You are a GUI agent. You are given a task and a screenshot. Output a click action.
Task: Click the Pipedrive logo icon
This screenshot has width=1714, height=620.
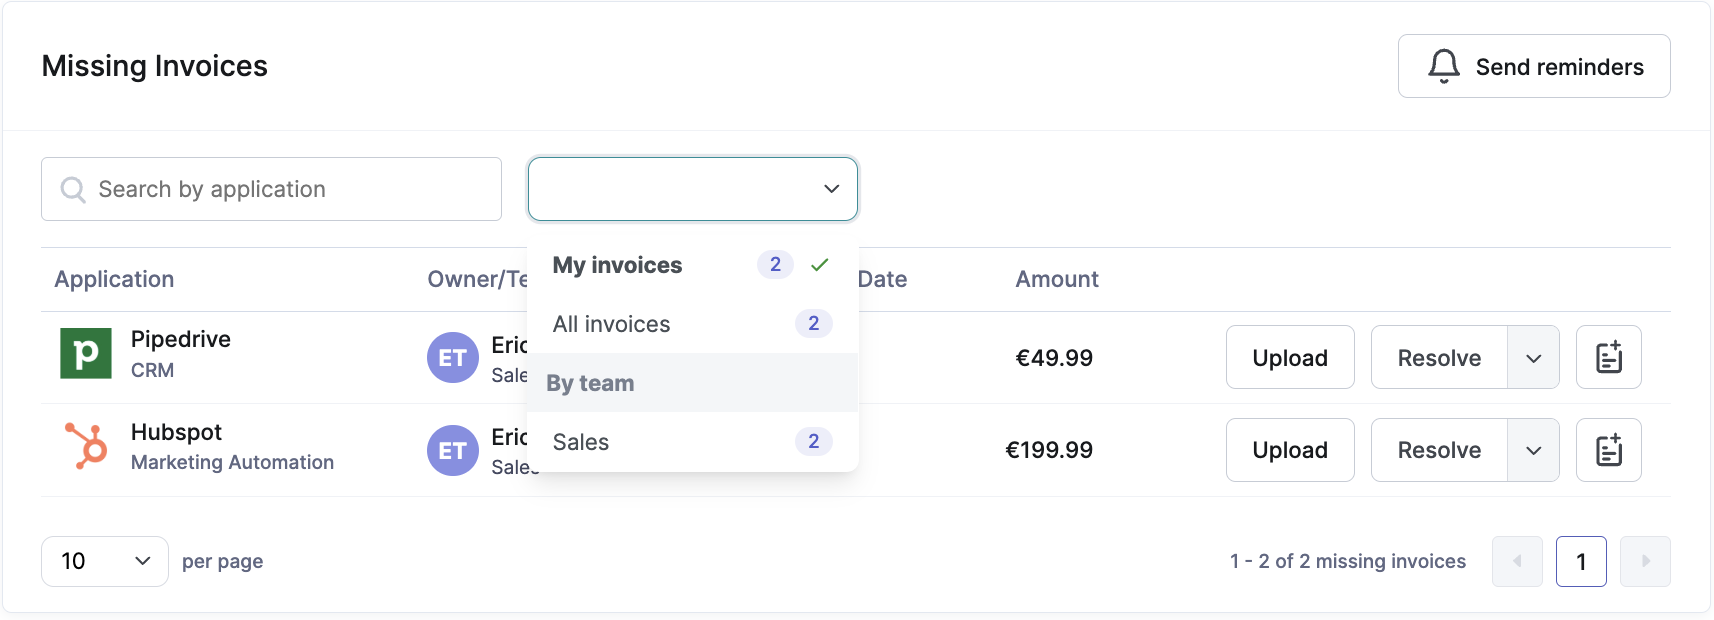point(86,354)
